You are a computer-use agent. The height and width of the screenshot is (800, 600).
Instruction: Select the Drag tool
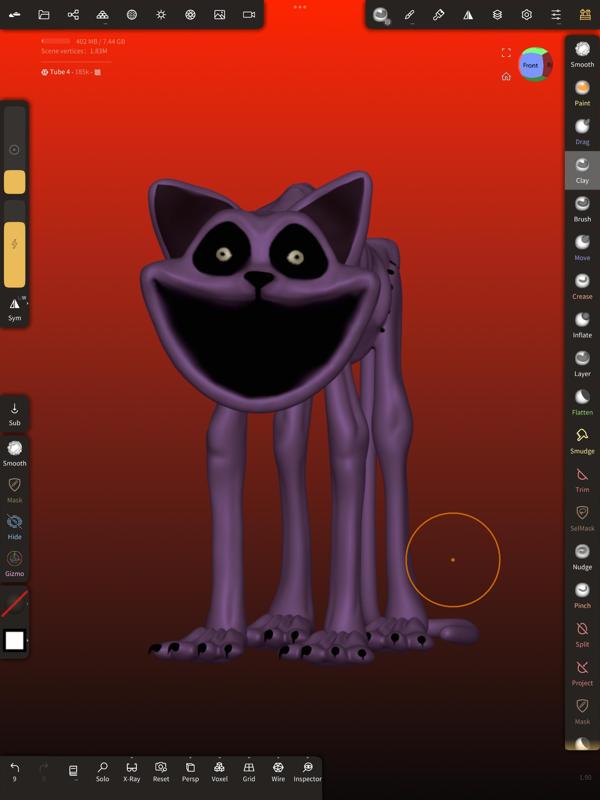click(x=582, y=132)
